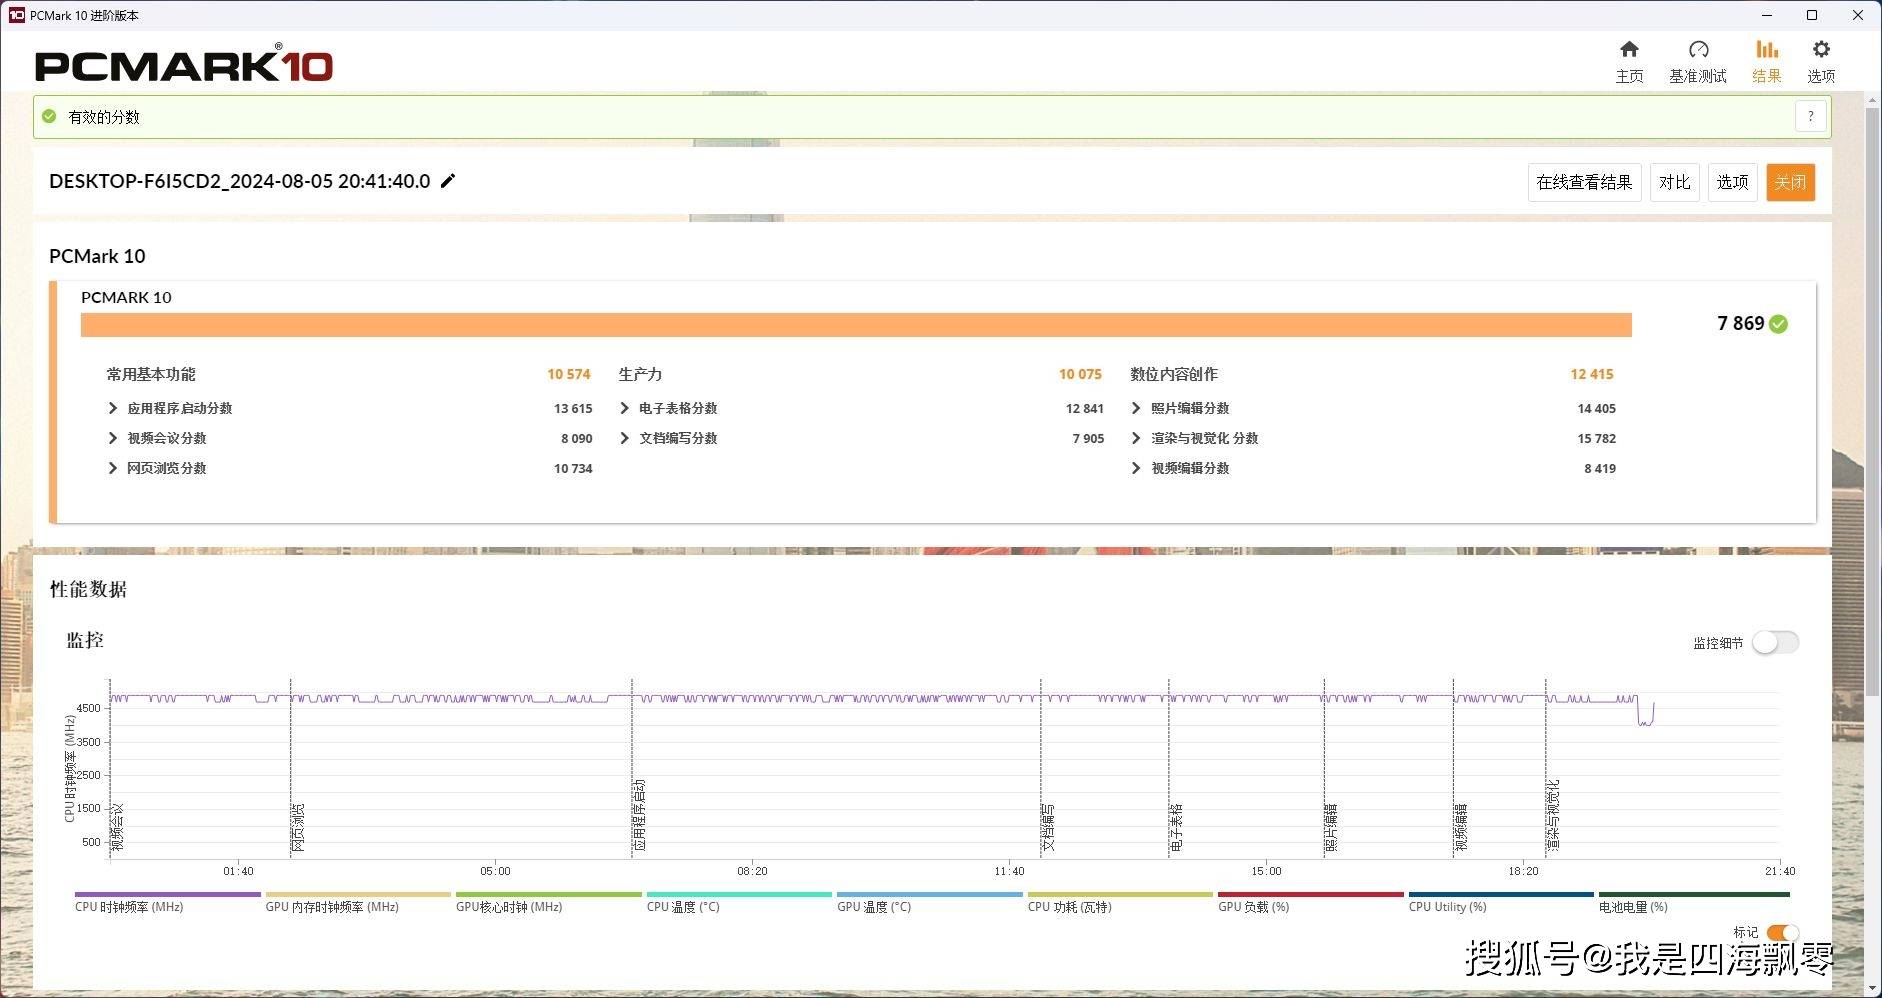1882x998 pixels.
Task: Click the PCMARK10 logo
Action: pos(184,65)
